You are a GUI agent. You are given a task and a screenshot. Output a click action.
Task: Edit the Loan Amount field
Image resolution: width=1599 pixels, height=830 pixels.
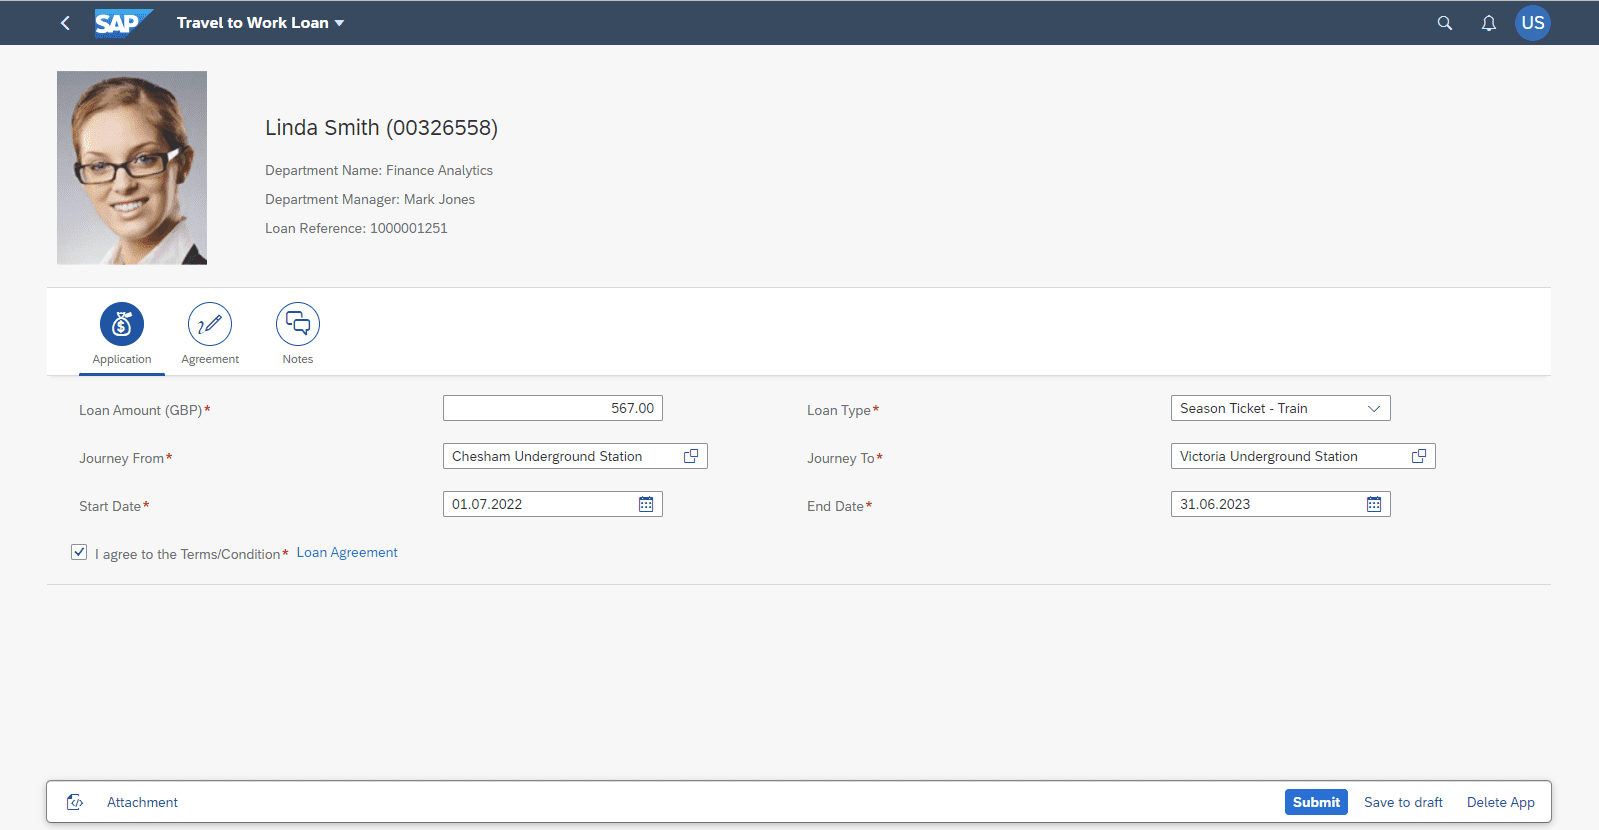click(x=553, y=408)
